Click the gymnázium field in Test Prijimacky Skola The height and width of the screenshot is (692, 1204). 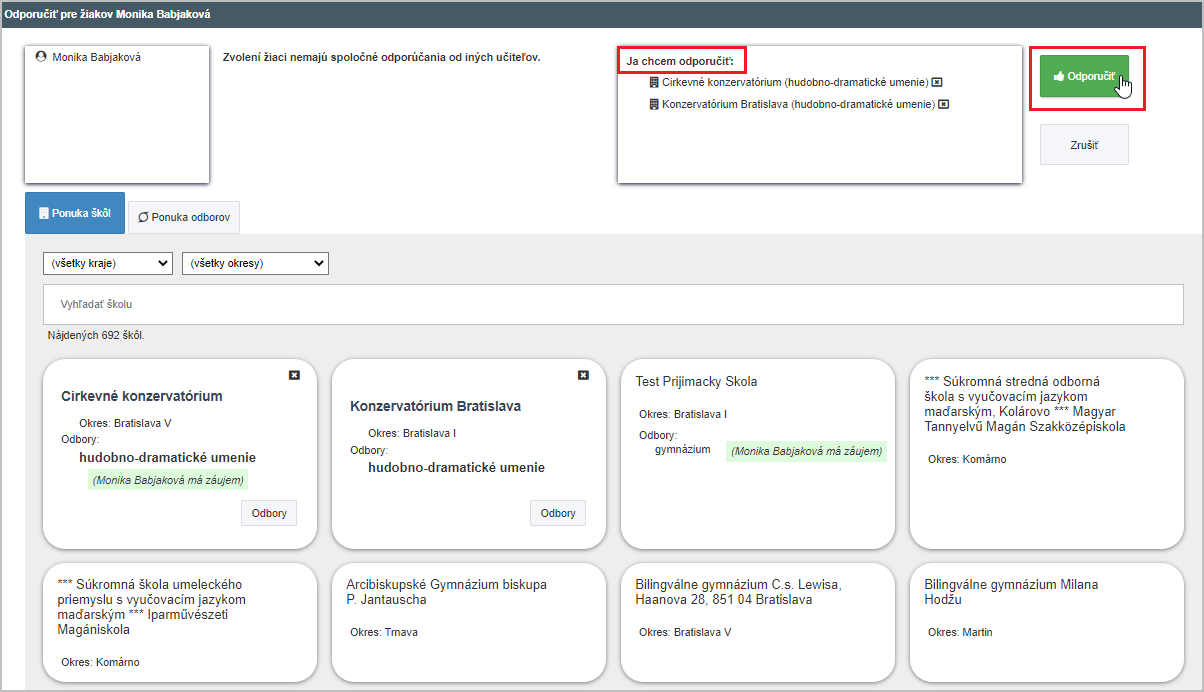[x=682, y=450]
